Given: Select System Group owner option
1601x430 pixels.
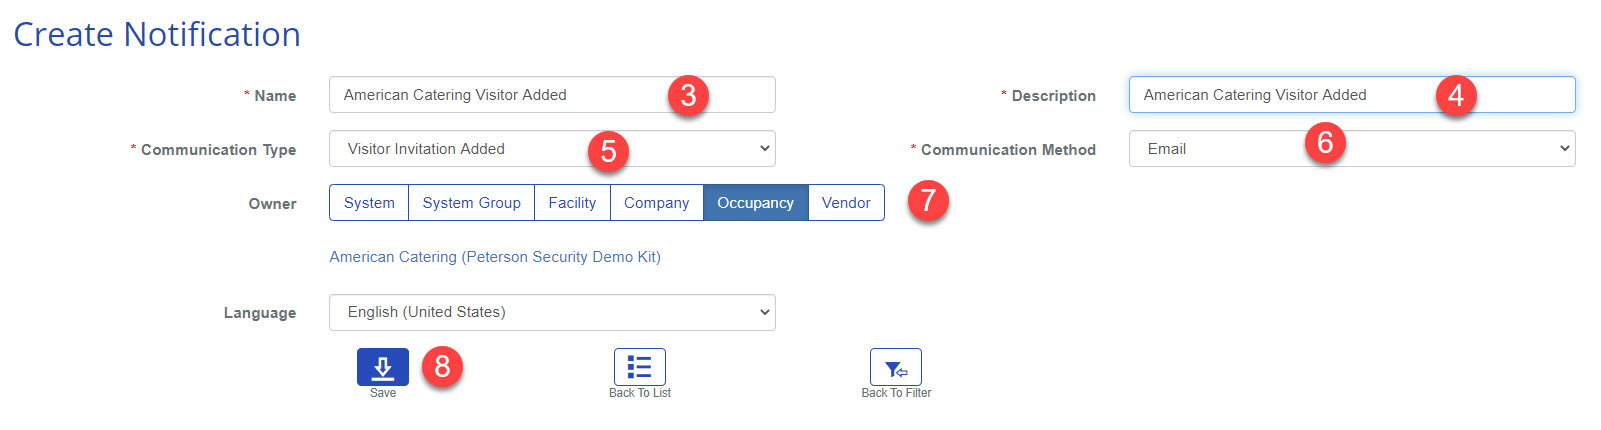Looking at the screenshot, I should click(471, 203).
